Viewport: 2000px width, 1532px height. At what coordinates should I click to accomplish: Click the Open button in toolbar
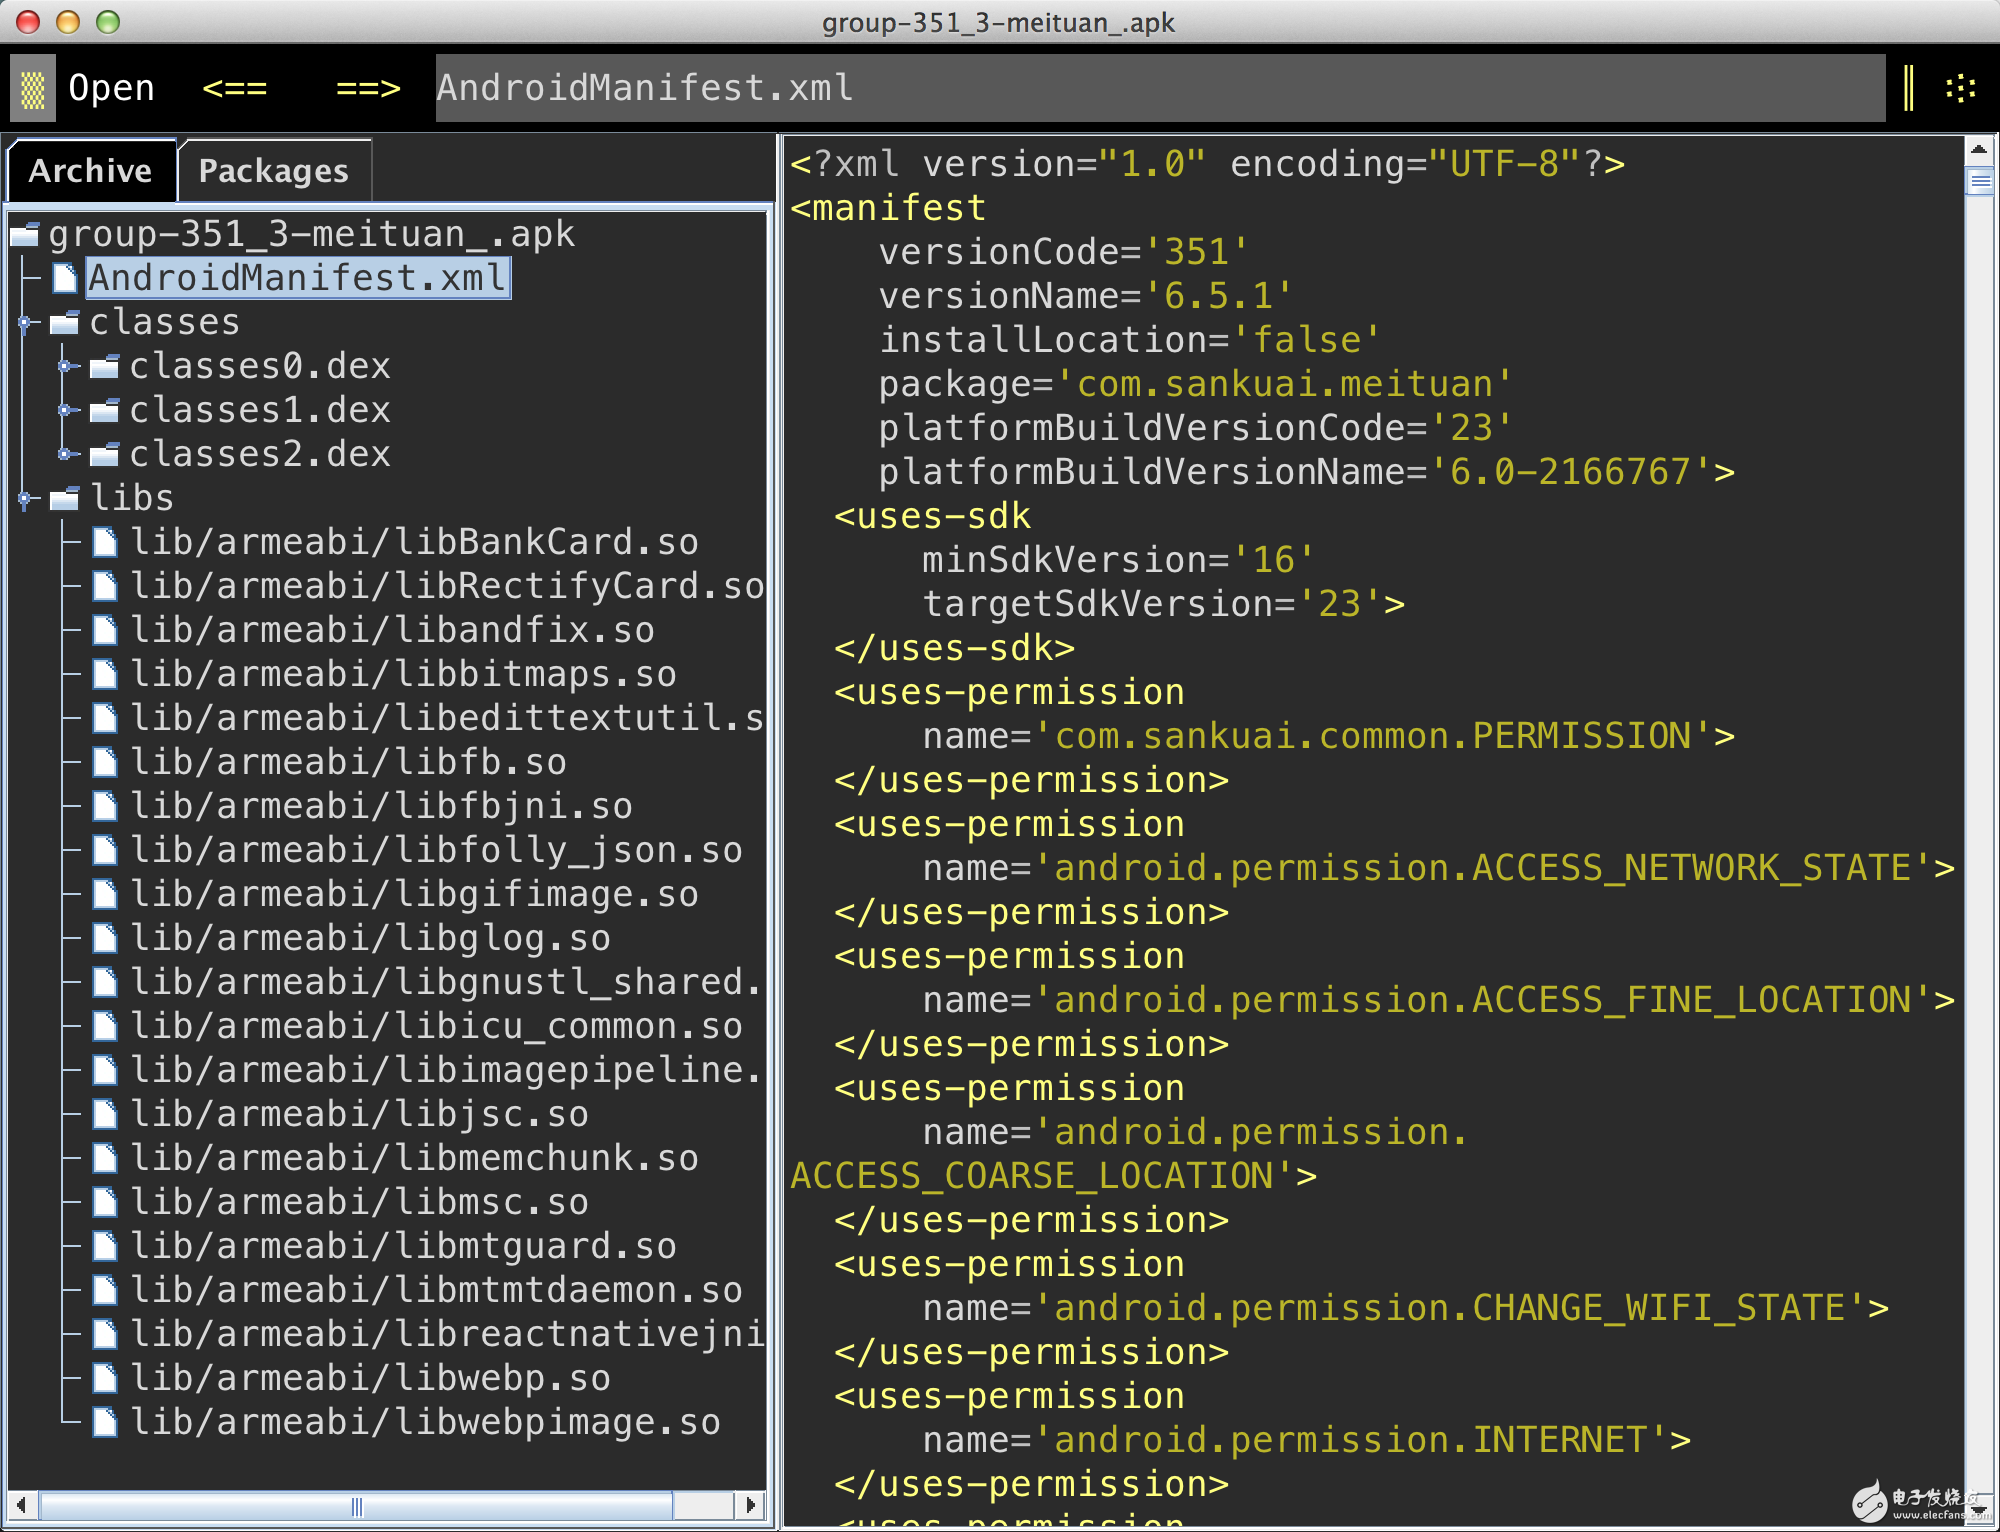pos(111,88)
